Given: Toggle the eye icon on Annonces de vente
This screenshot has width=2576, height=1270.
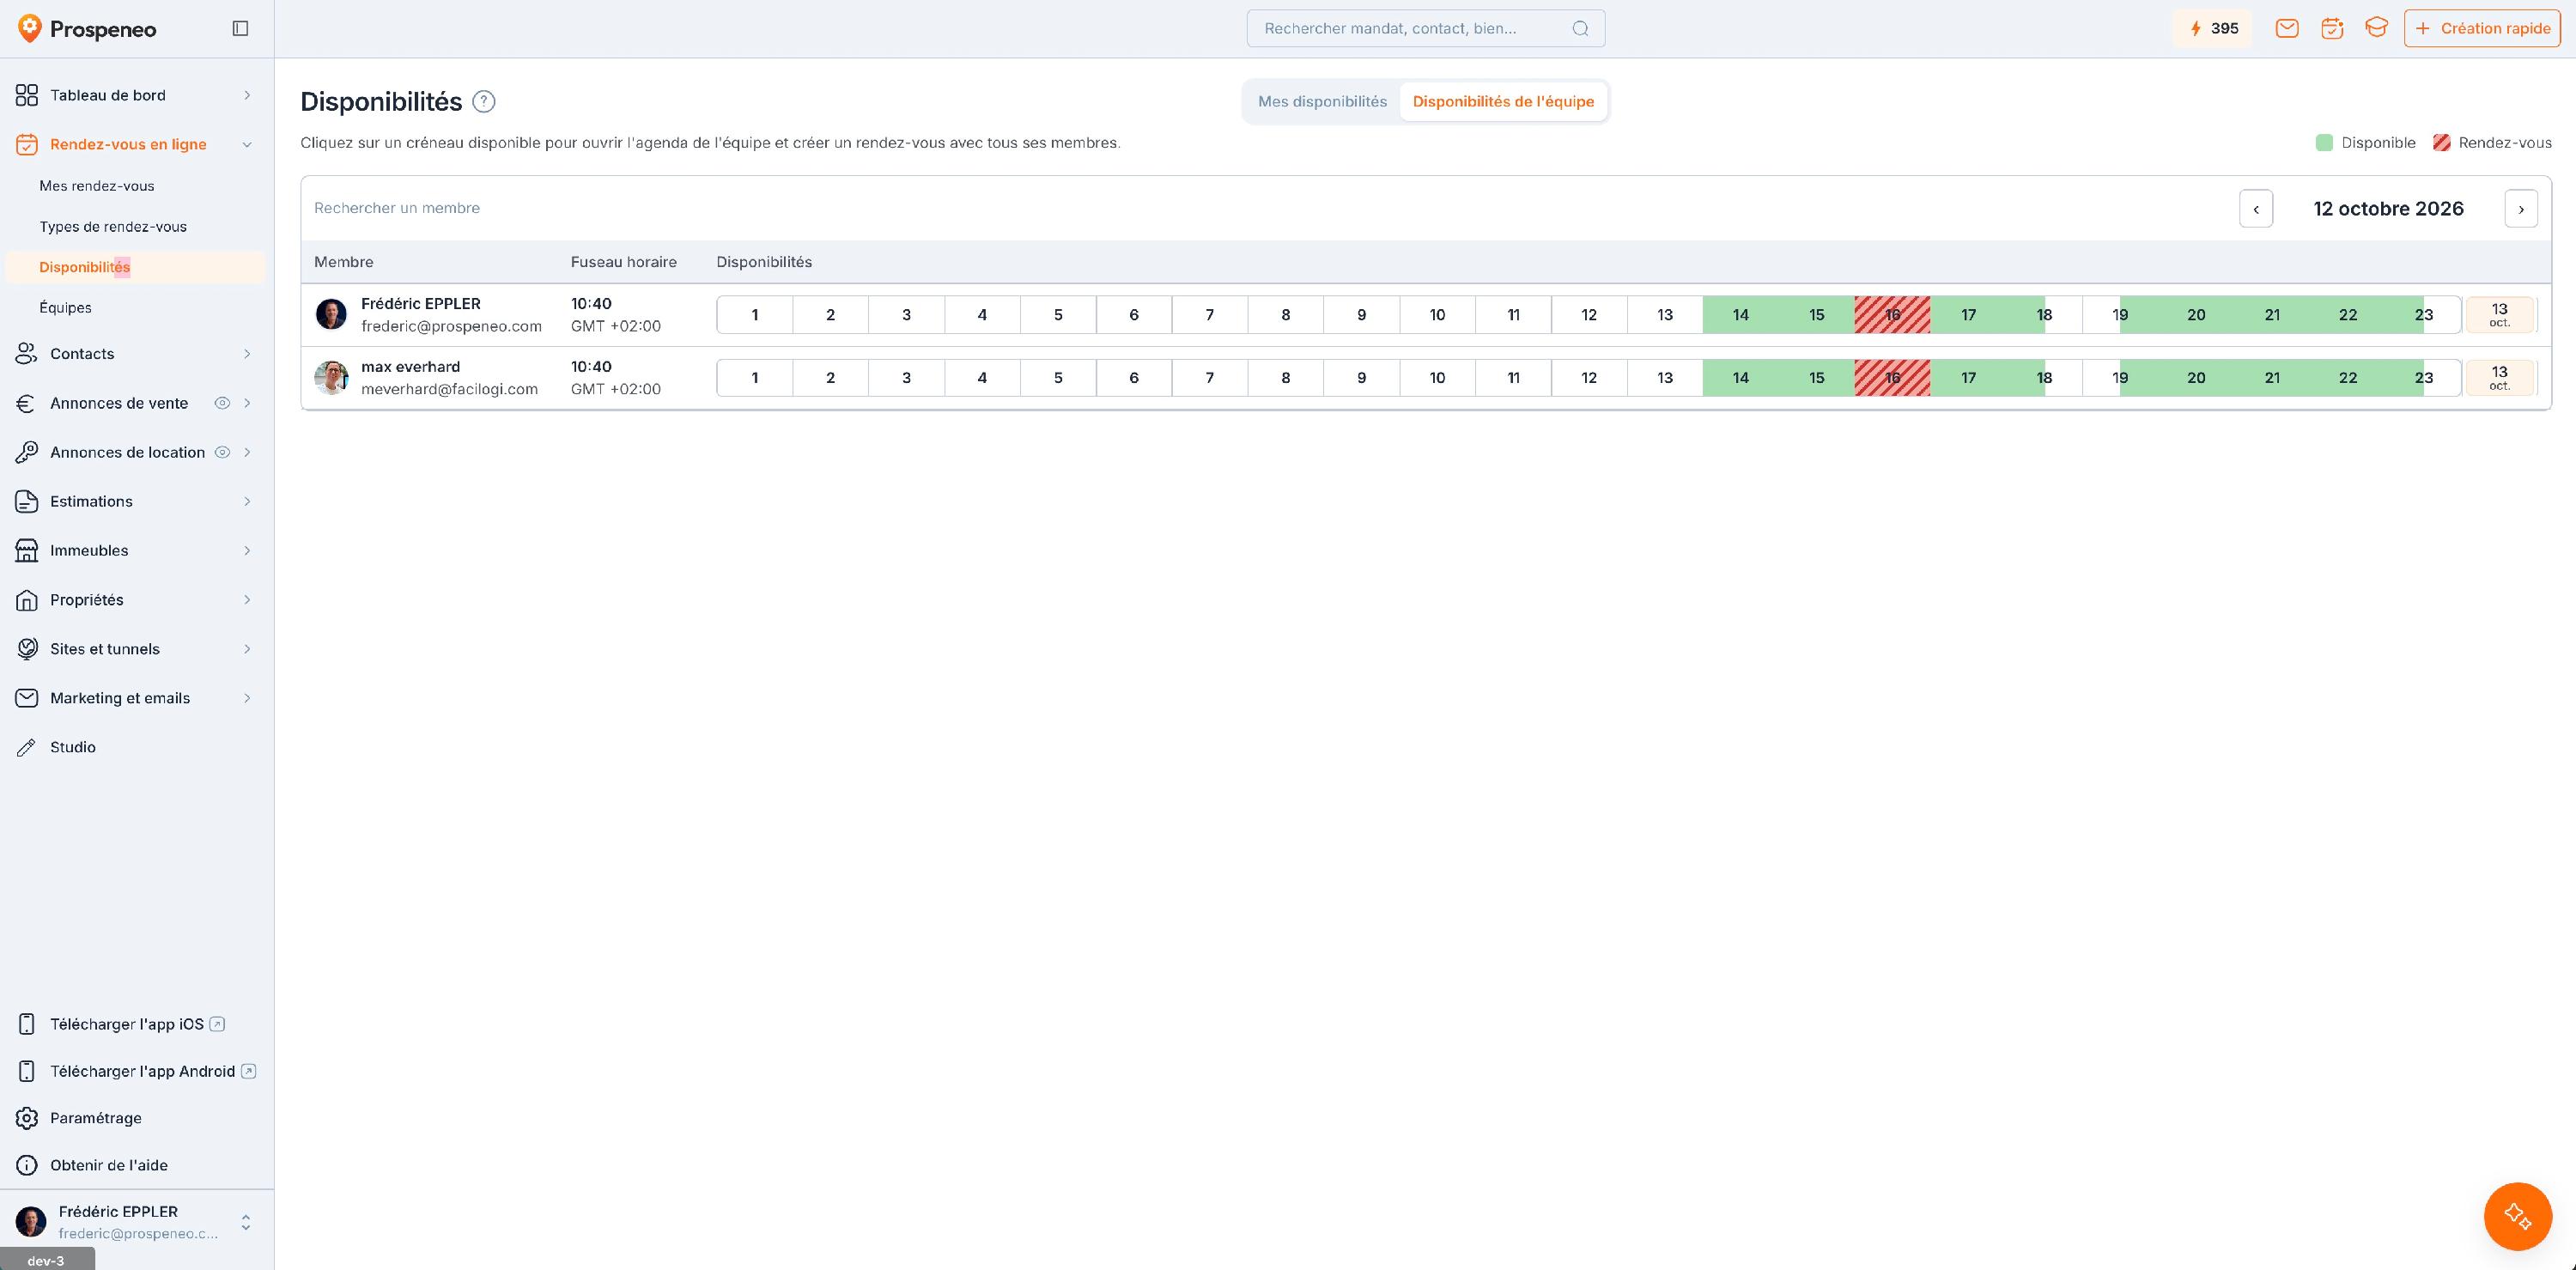Looking at the screenshot, I should (x=222, y=403).
